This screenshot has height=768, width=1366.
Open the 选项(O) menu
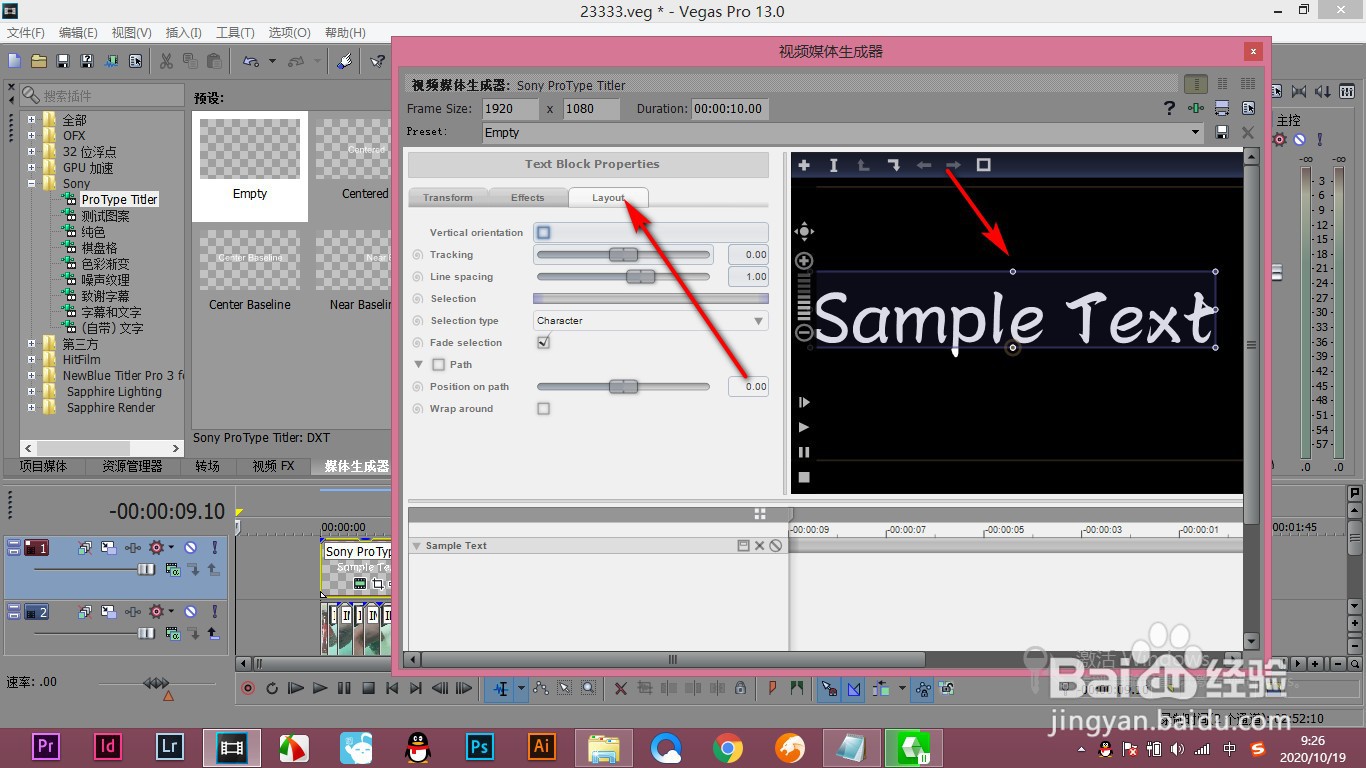coord(289,33)
